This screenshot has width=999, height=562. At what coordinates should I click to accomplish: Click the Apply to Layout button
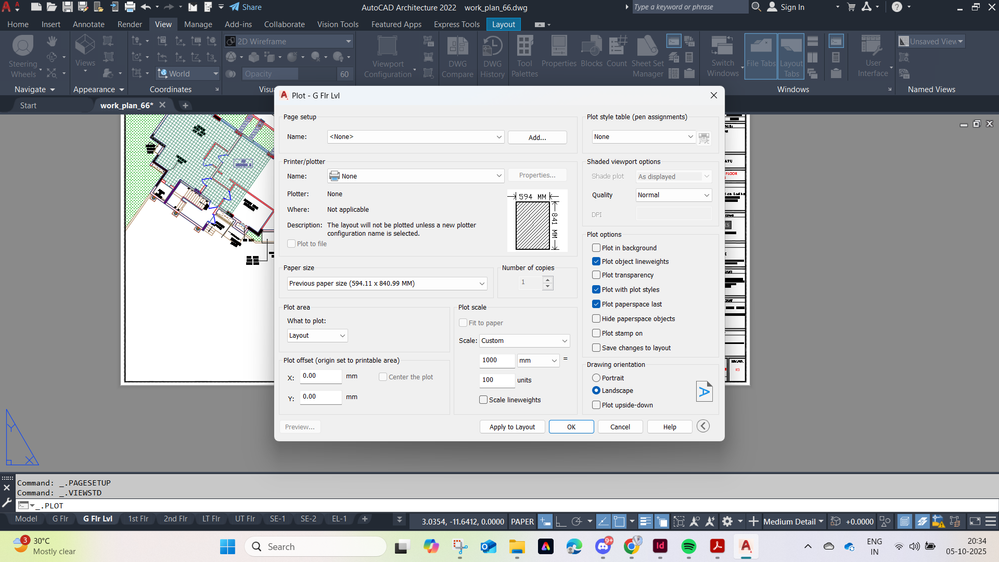[512, 427]
